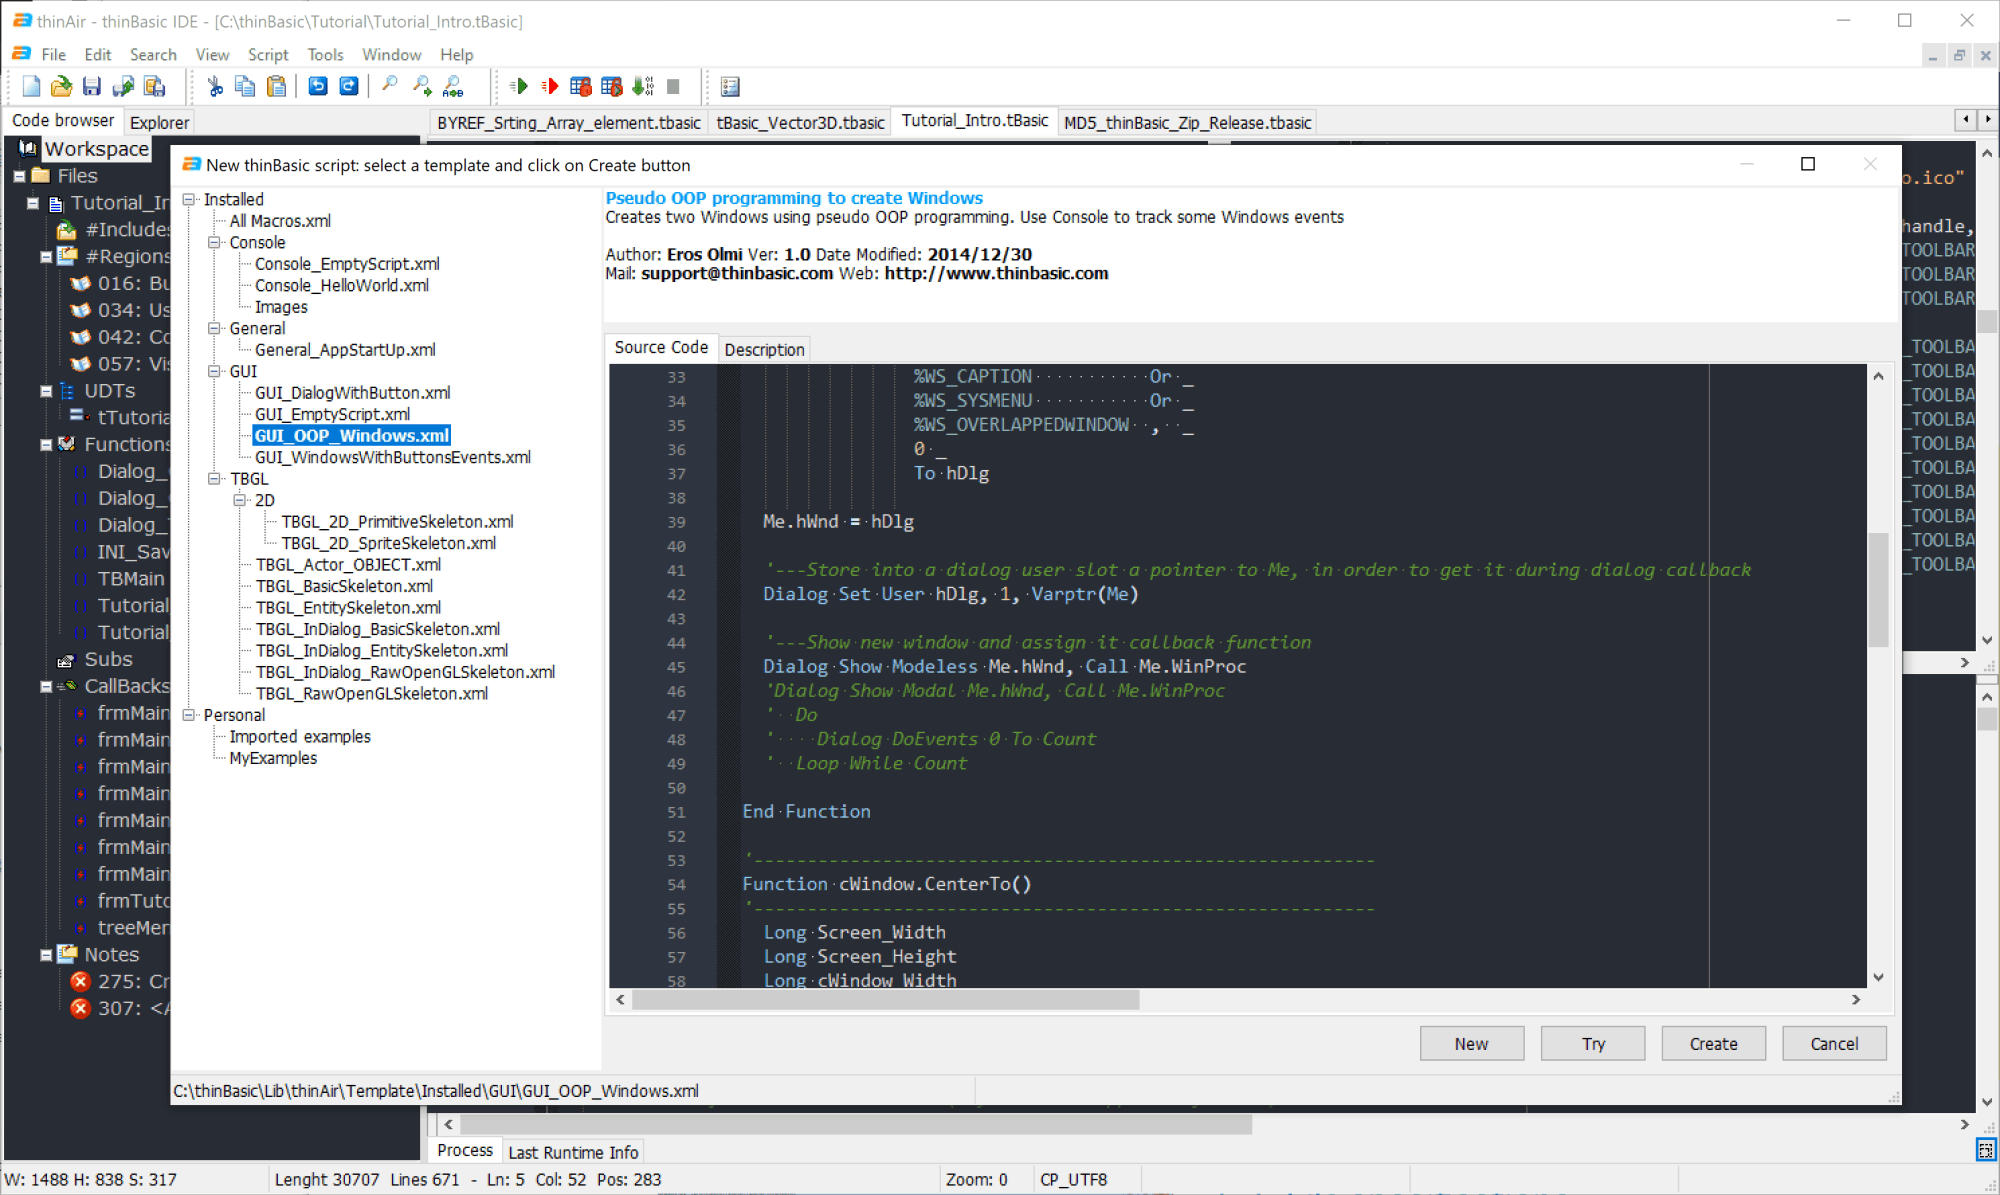Click red error icon beside note 275
Viewport: 2000px width, 1195px height.
coord(81,981)
